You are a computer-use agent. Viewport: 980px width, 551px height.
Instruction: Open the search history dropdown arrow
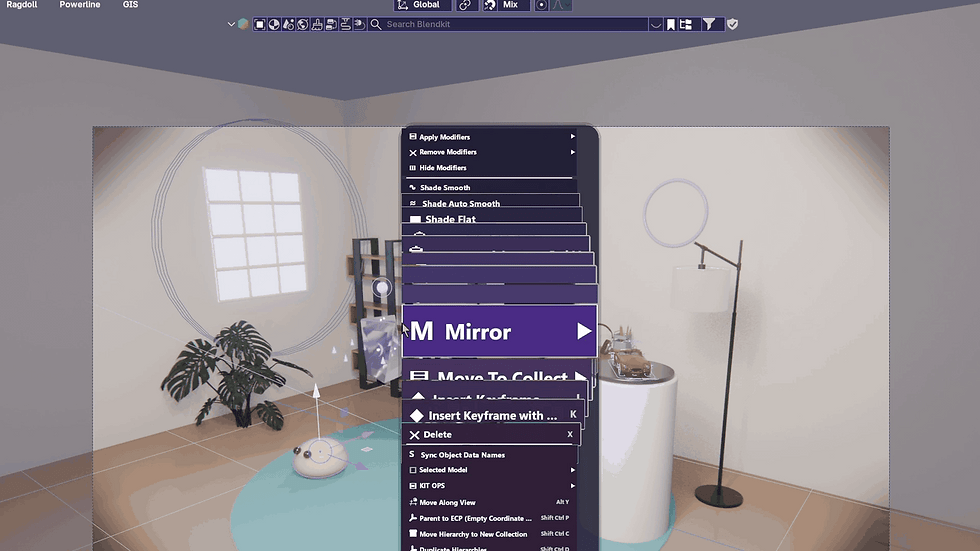coord(655,24)
